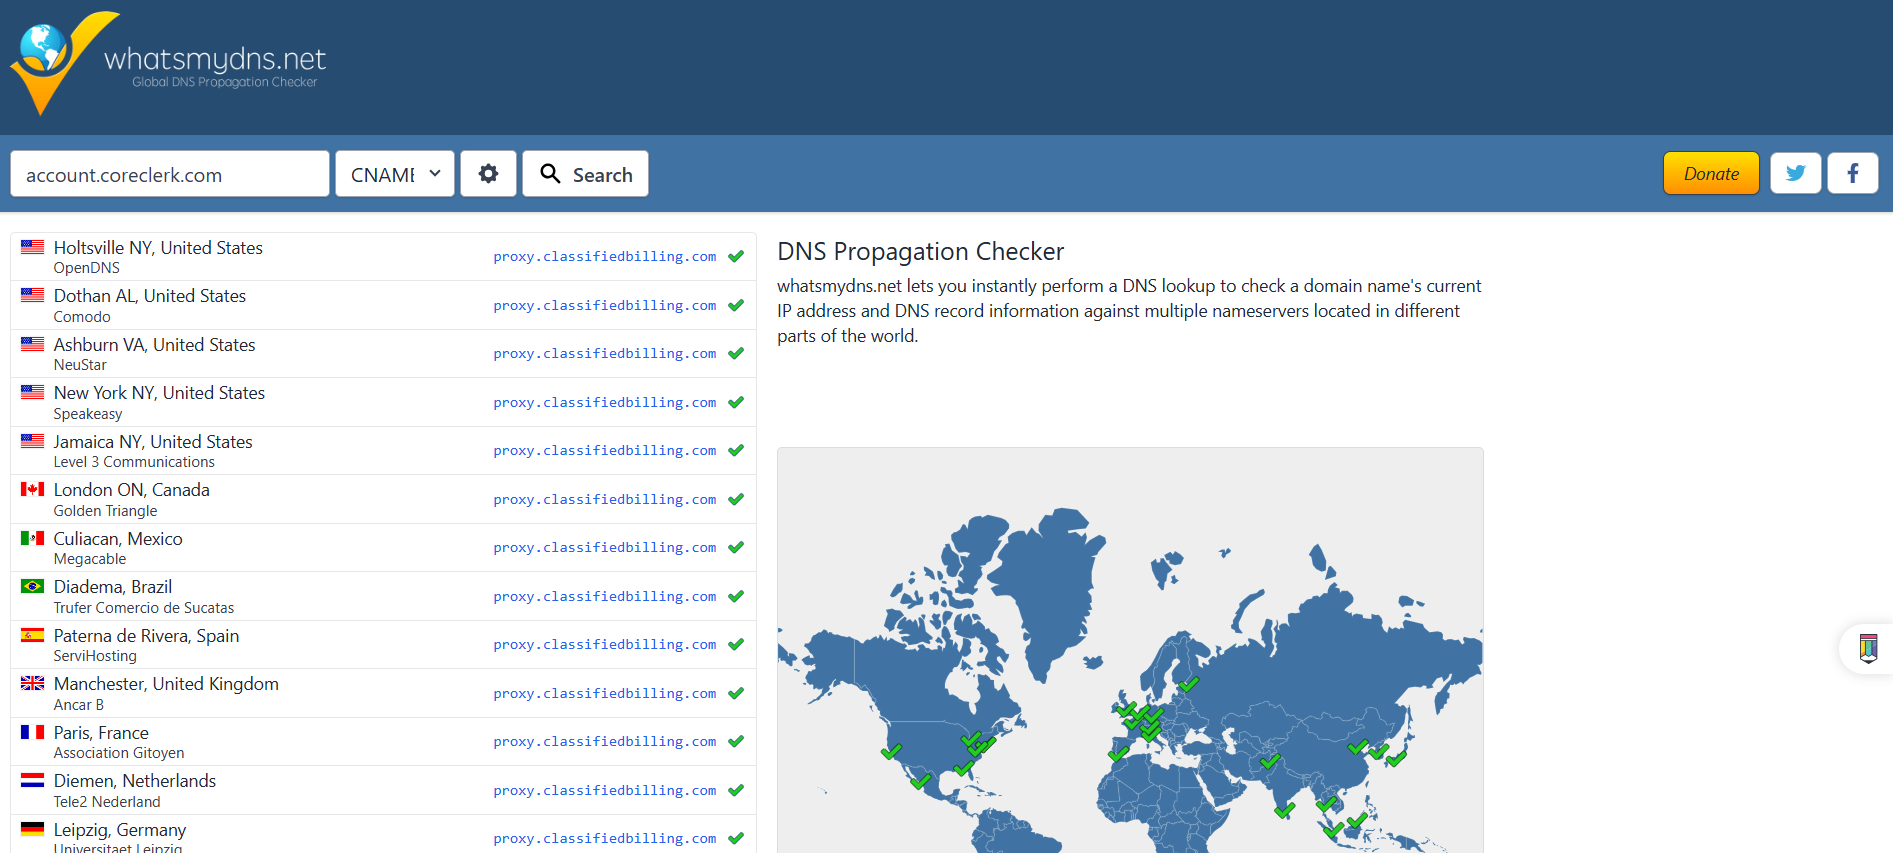
Task: Click the green checkmark in Leipzig row
Action: click(x=736, y=838)
